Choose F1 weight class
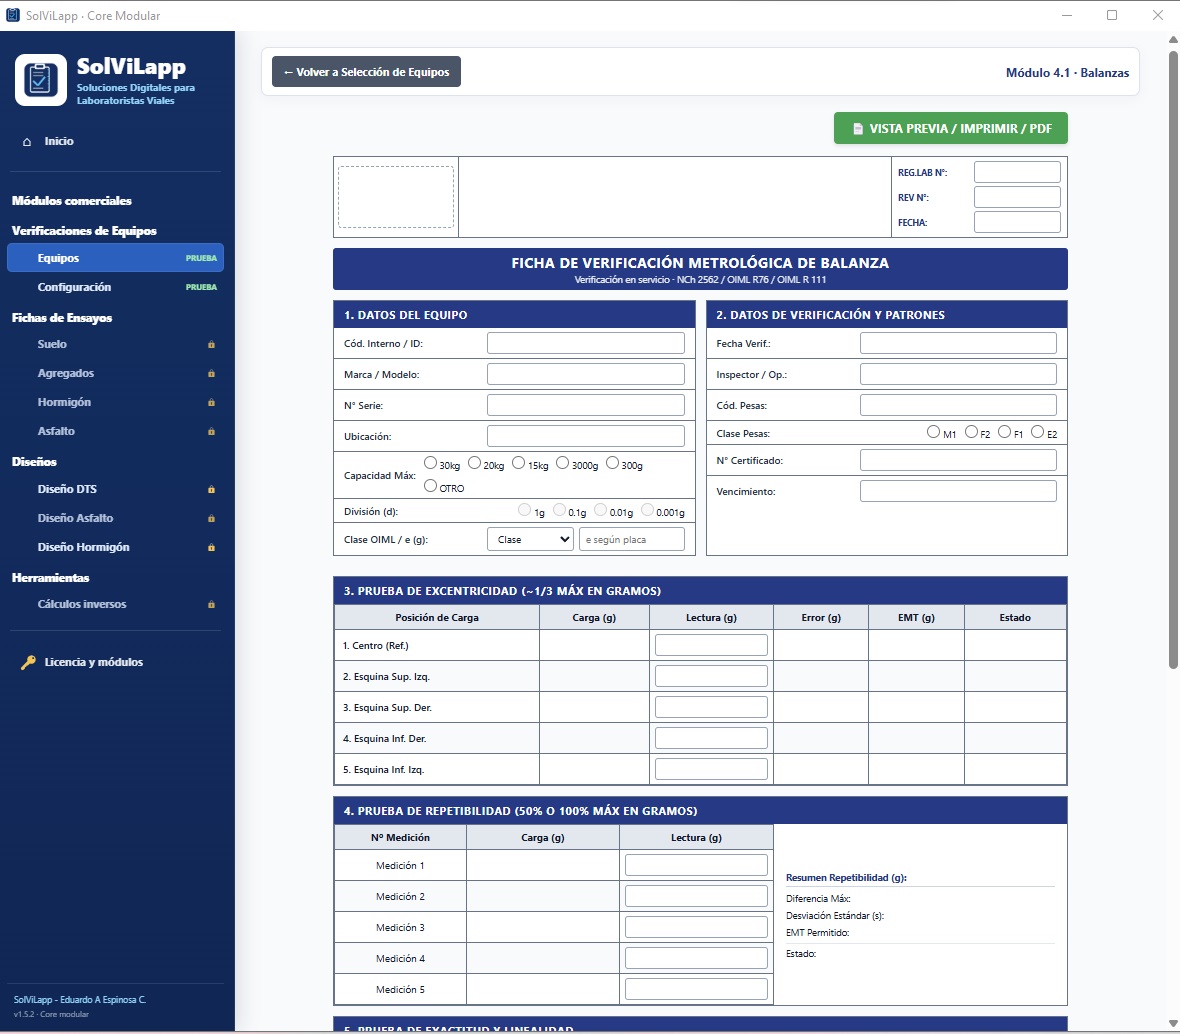 pos(1005,432)
